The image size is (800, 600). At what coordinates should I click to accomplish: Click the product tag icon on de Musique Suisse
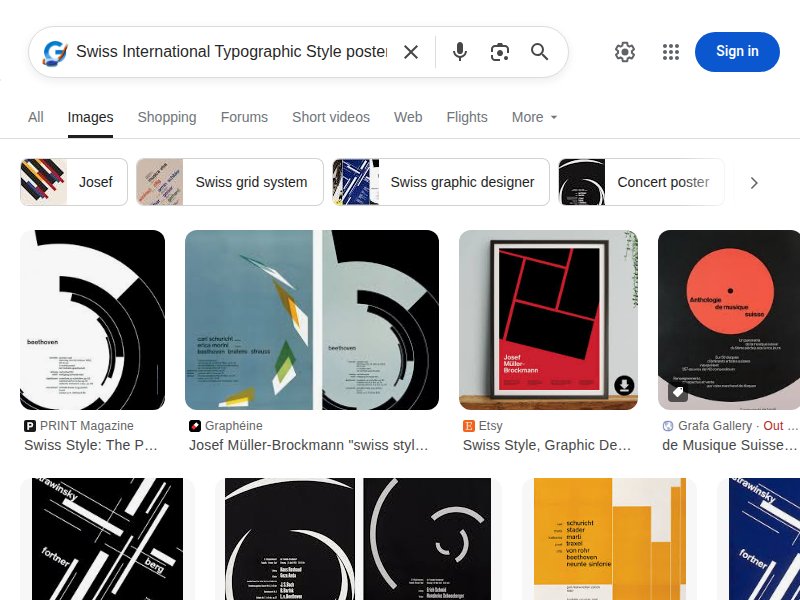(679, 392)
